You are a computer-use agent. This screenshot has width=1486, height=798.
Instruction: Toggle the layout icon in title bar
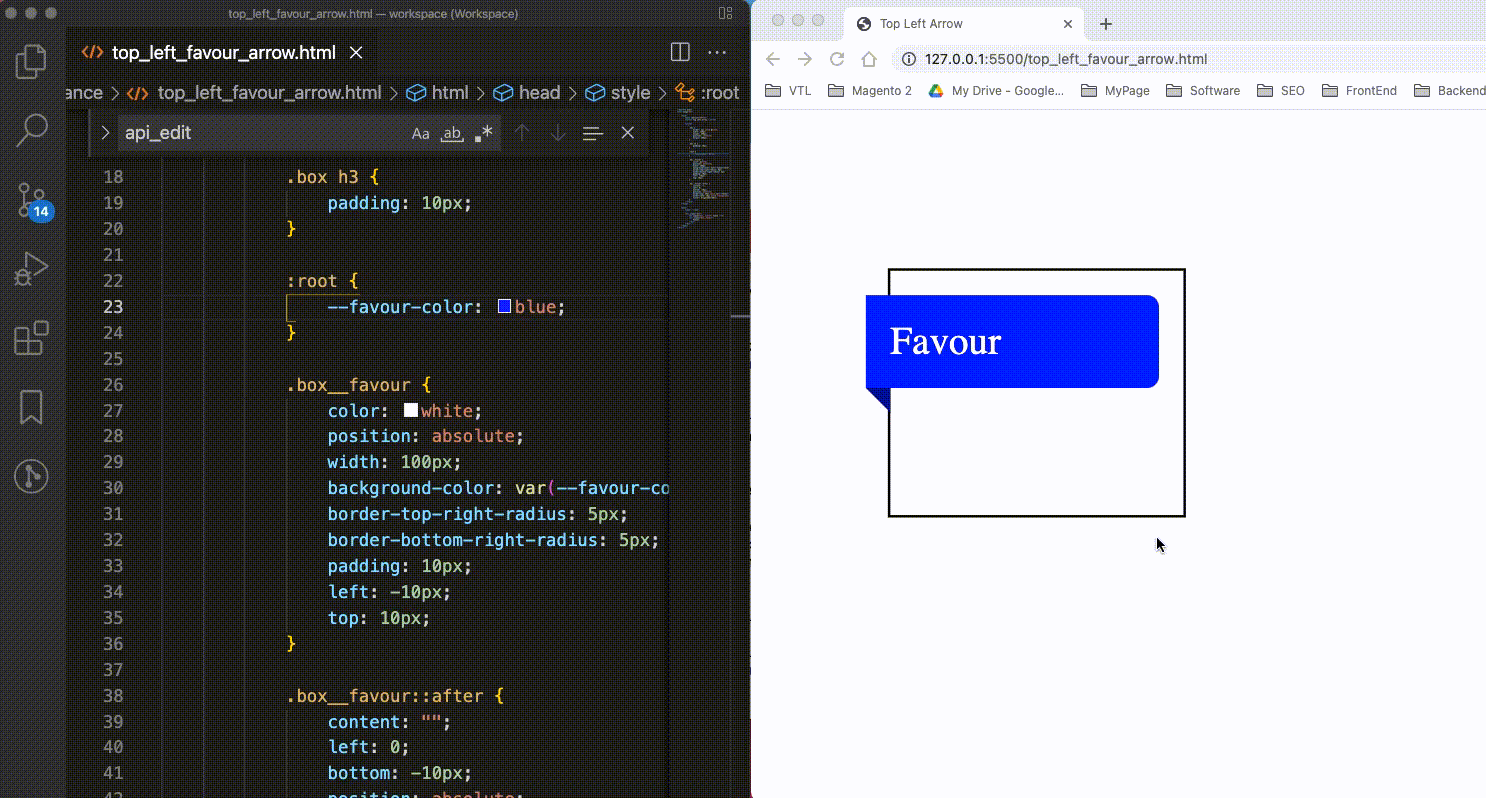[726, 14]
